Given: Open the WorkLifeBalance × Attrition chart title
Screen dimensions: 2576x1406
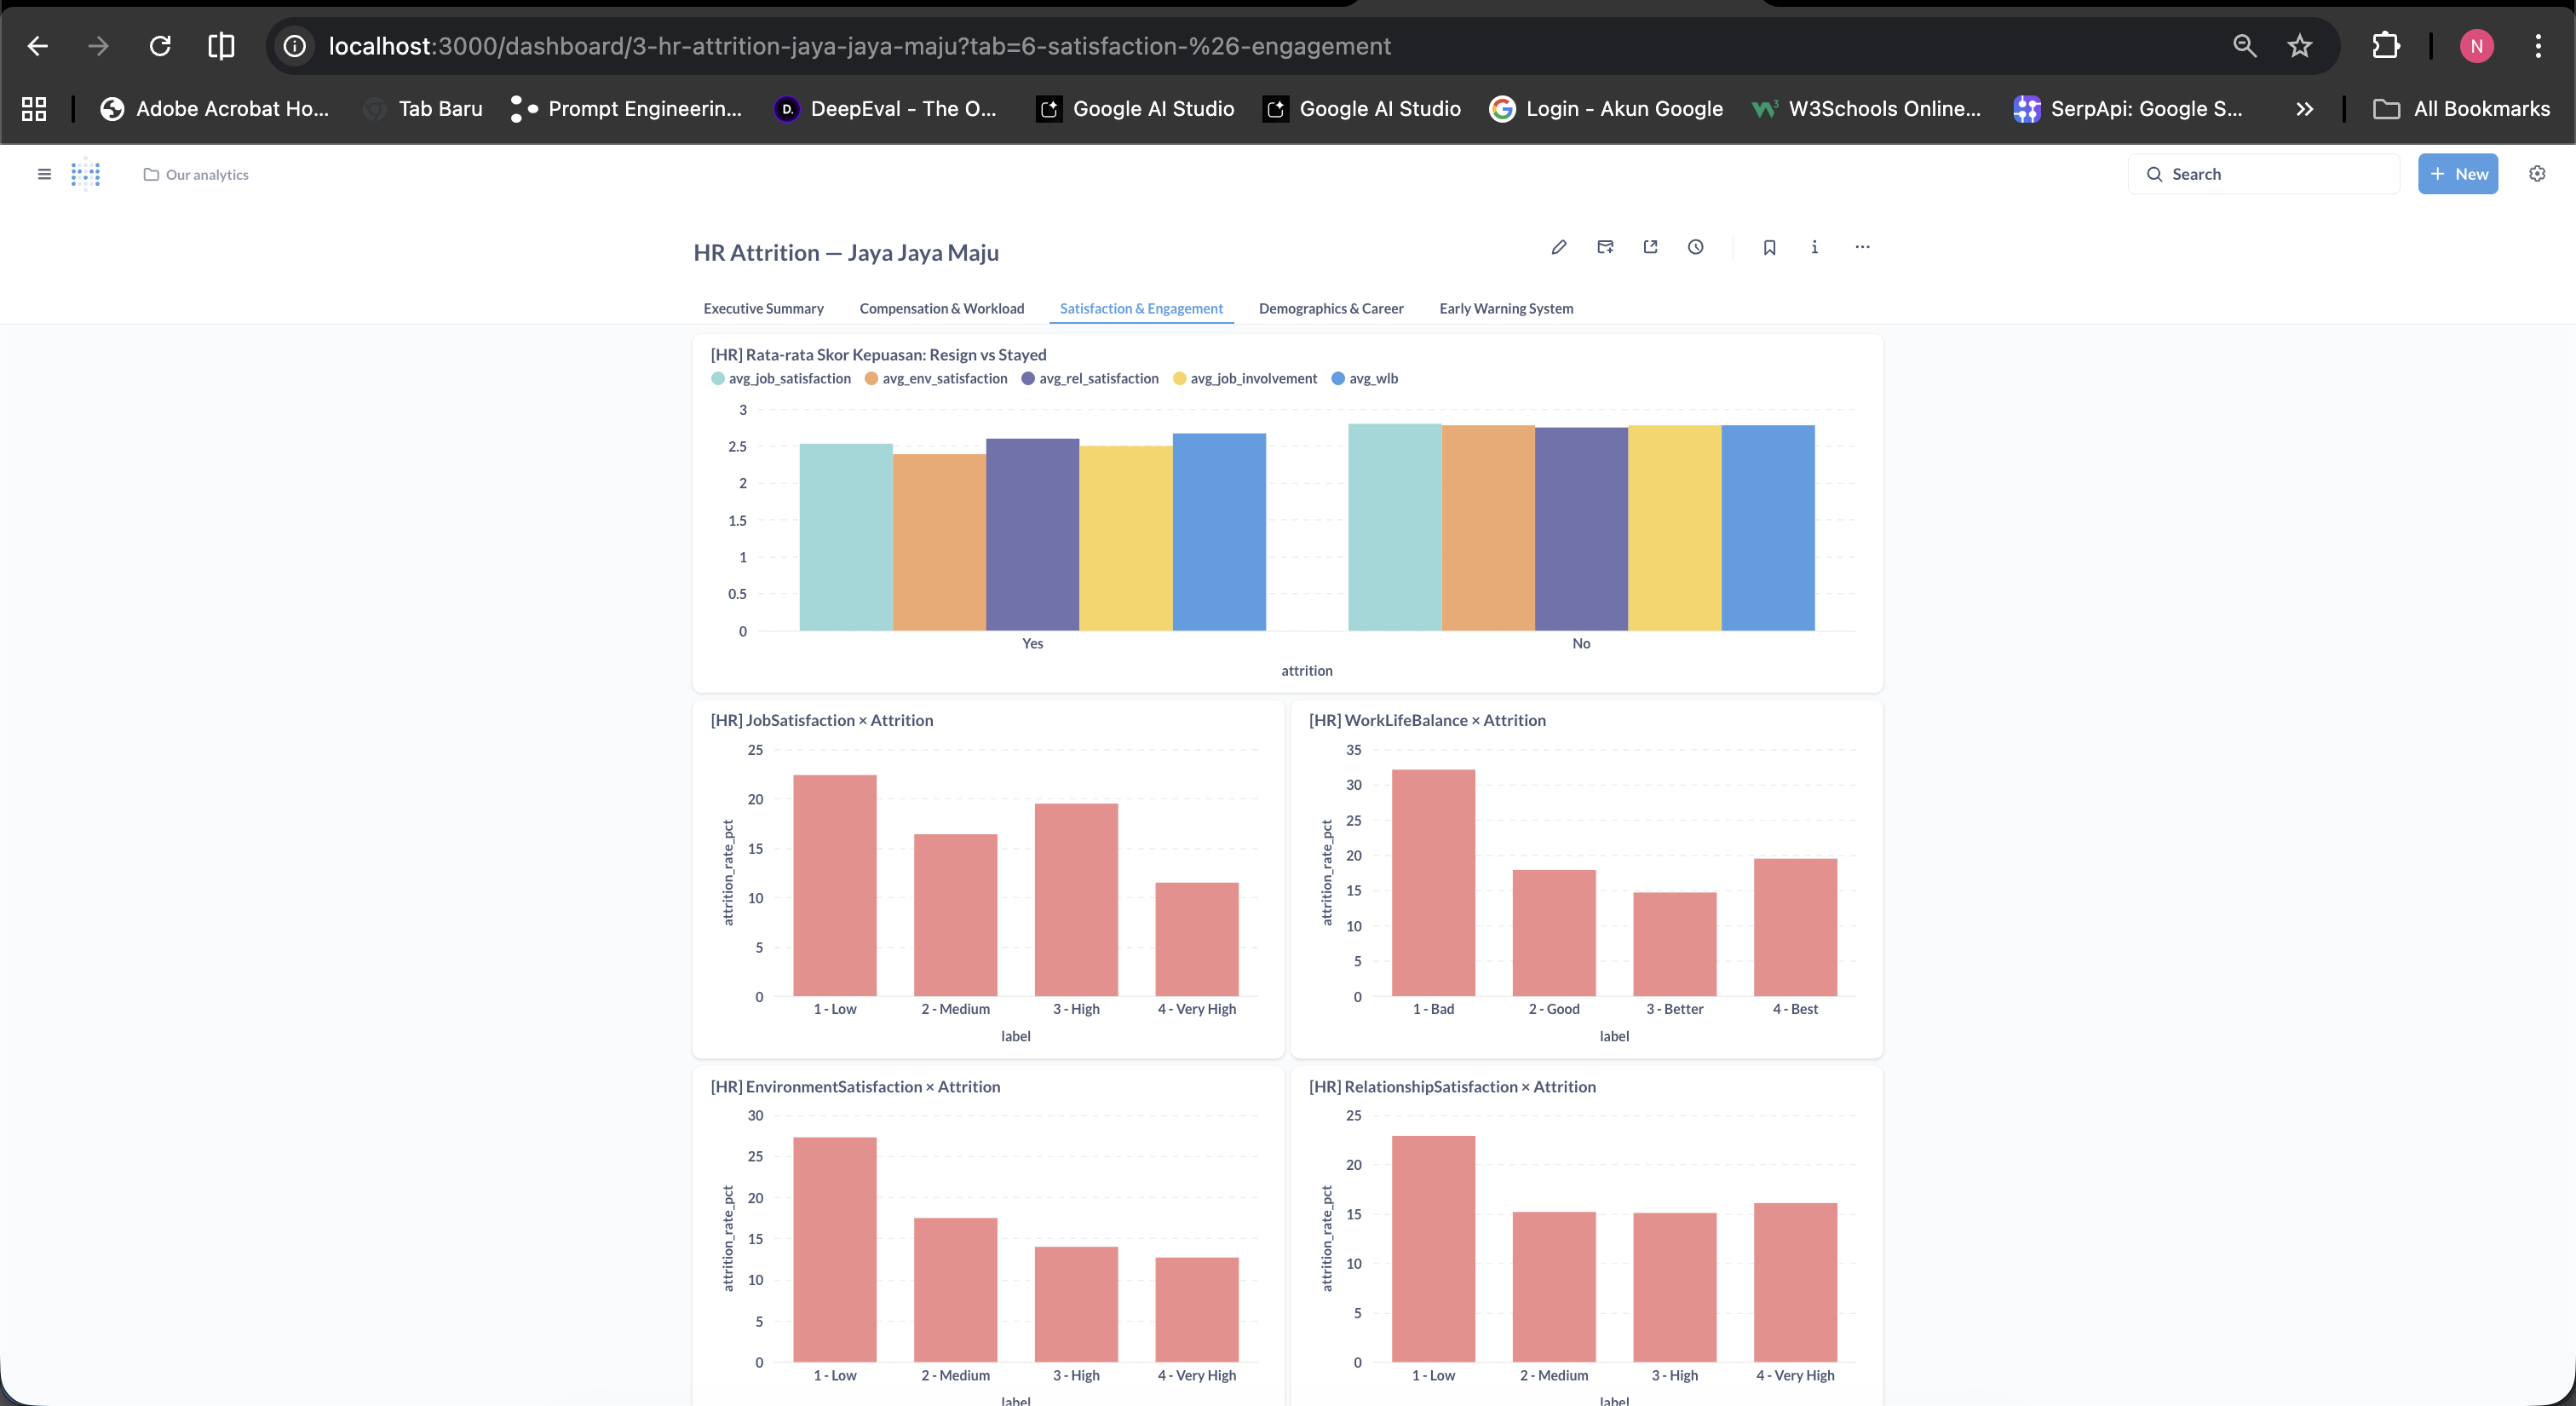Looking at the screenshot, I should click(1427, 721).
